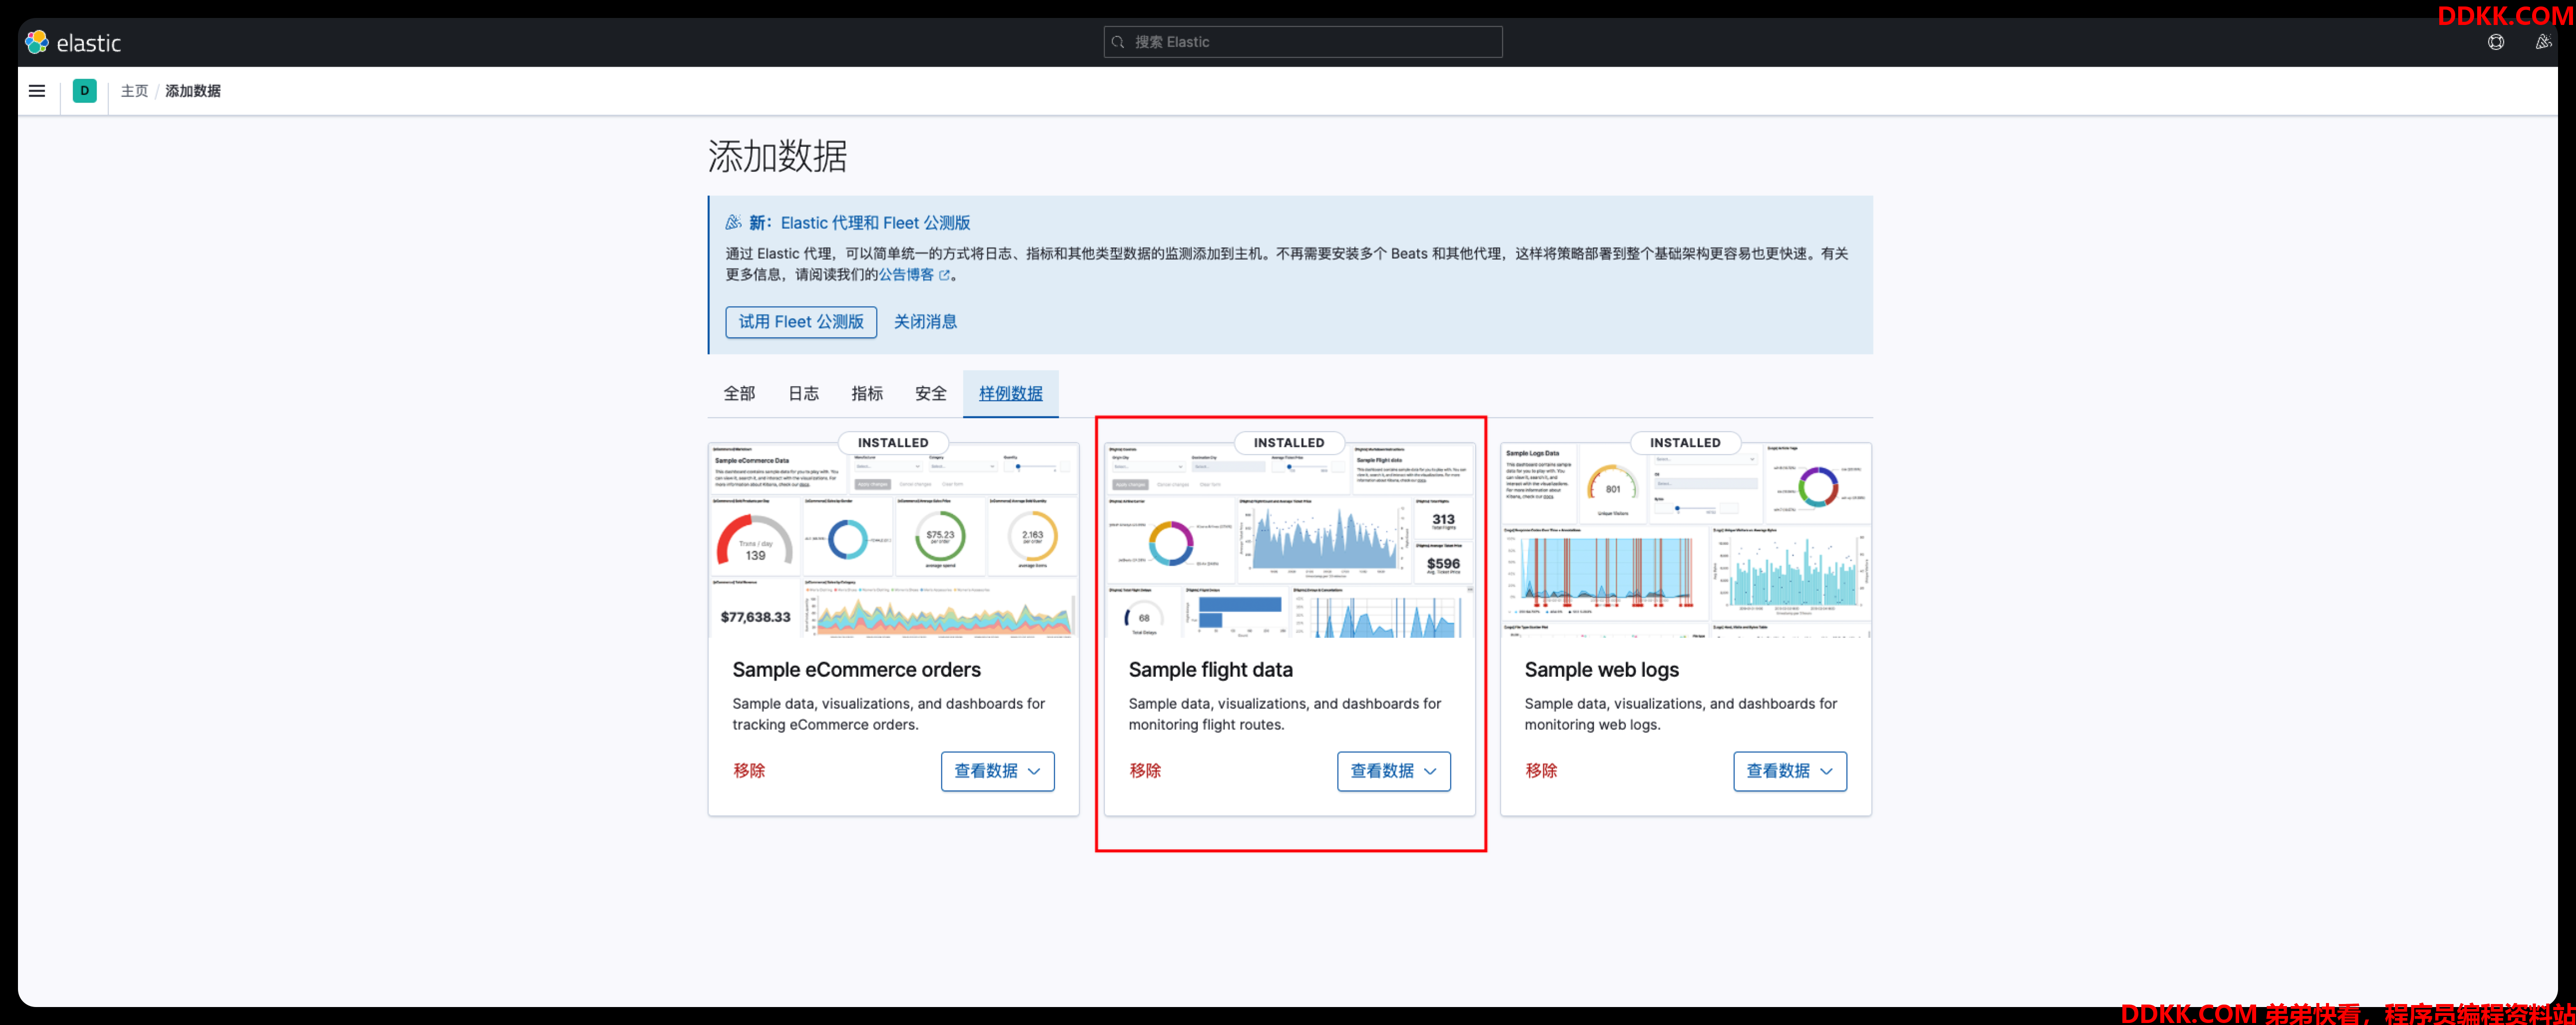Switch to the 全部 tab
The width and height of the screenshot is (2576, 1025).
[740, 394]
